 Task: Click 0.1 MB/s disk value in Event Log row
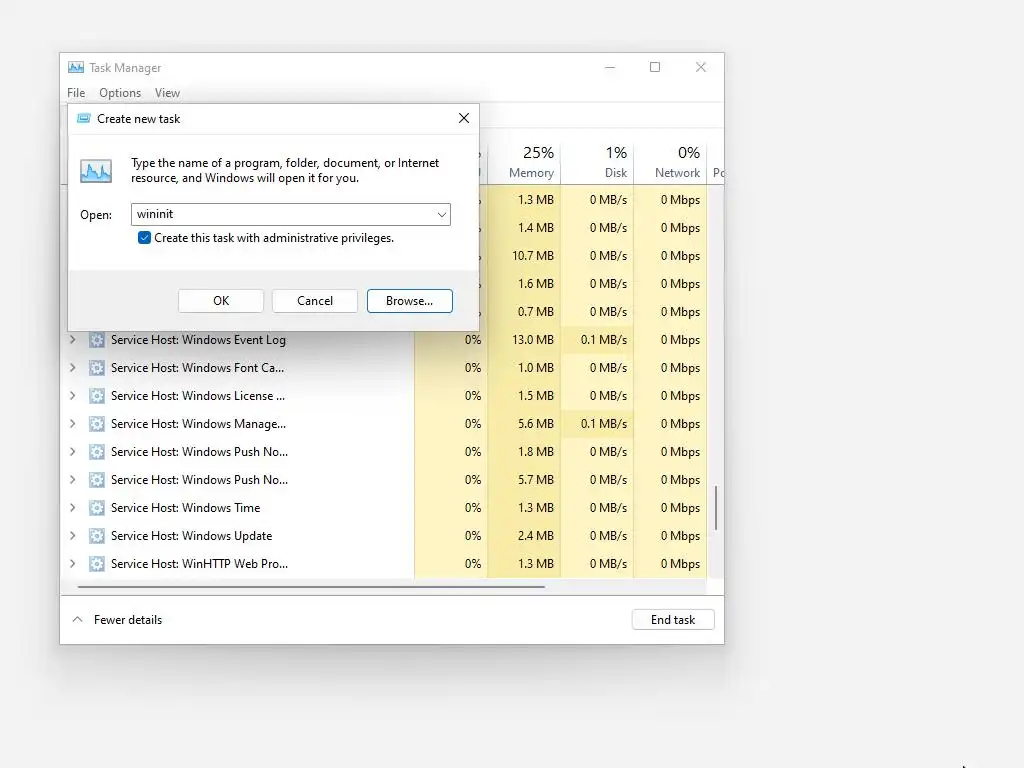click(x=603, y=340)
